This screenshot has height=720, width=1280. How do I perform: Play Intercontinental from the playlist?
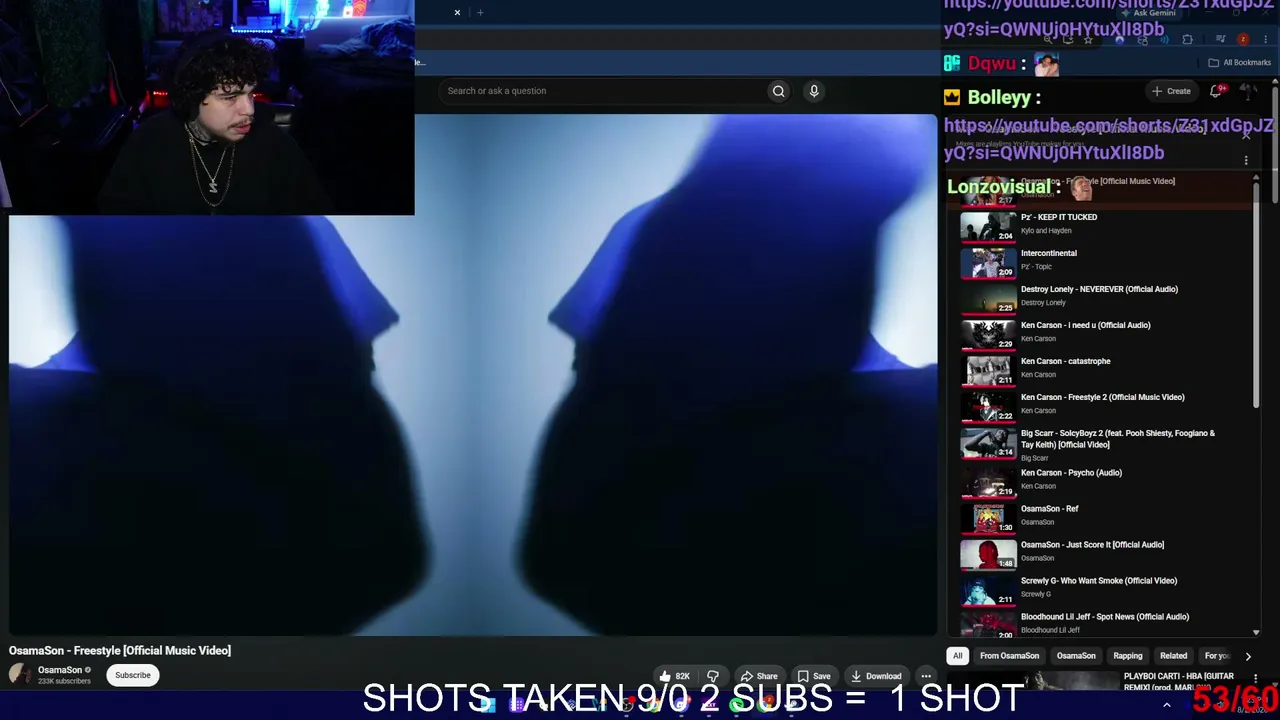point(1049,253)
